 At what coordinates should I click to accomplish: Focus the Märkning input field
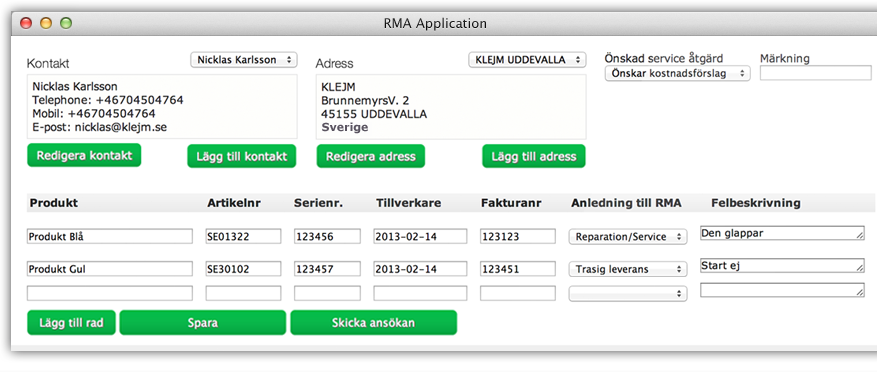pyautogui.click(x=815, y=73)
